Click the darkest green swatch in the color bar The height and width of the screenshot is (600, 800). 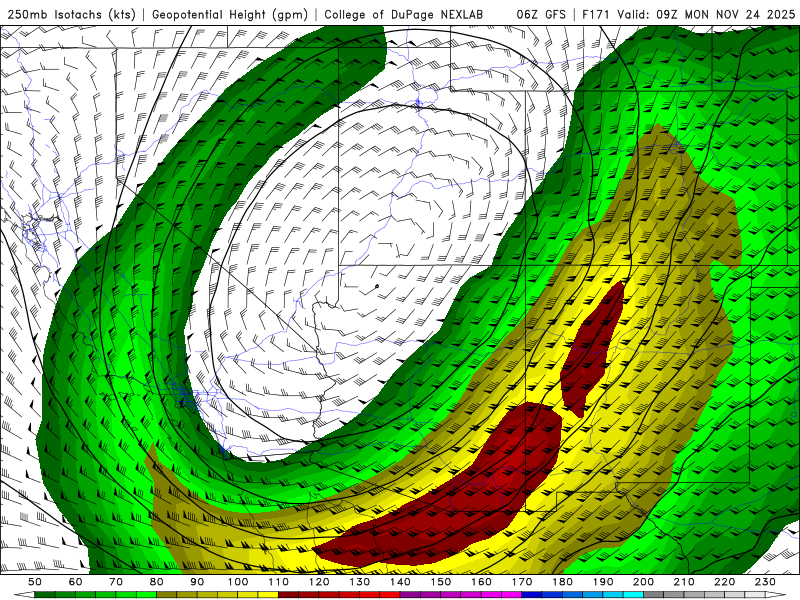[x=45, y=595]
